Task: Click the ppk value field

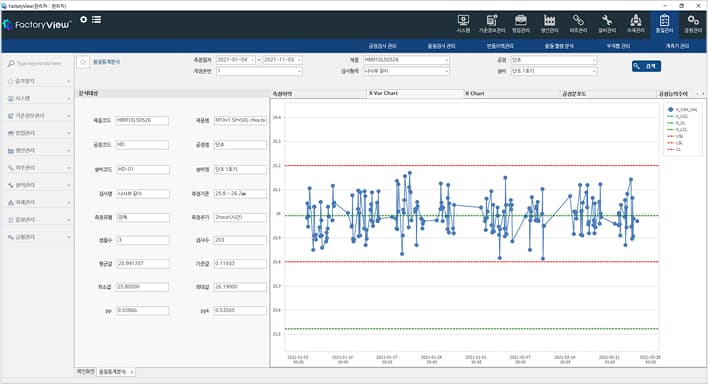Action: (x=240, y=310)
